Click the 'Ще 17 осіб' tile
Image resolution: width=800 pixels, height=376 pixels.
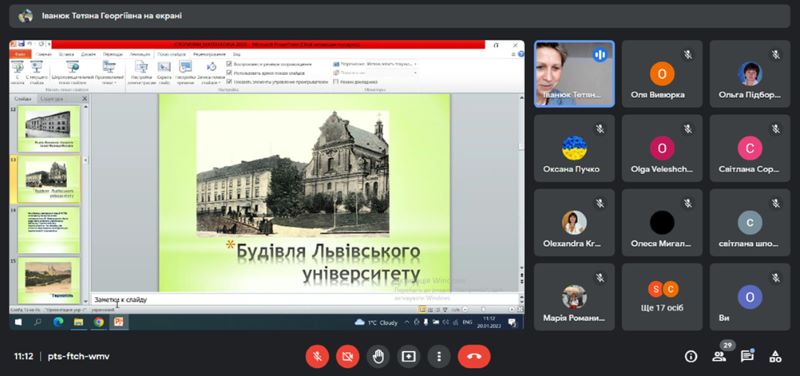662,297
